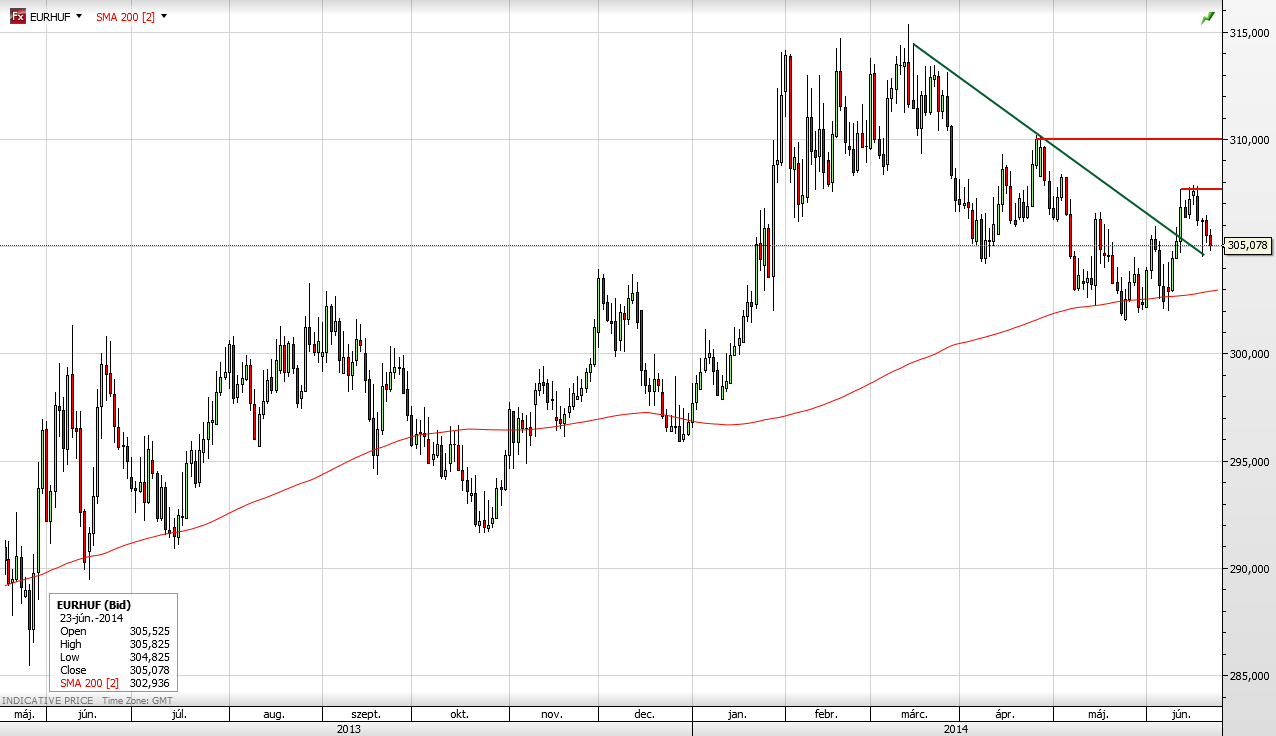Viewport: 1276px width, 736px height.
Task: Click the Close label in data box
Action: click(x=73, y=670)
